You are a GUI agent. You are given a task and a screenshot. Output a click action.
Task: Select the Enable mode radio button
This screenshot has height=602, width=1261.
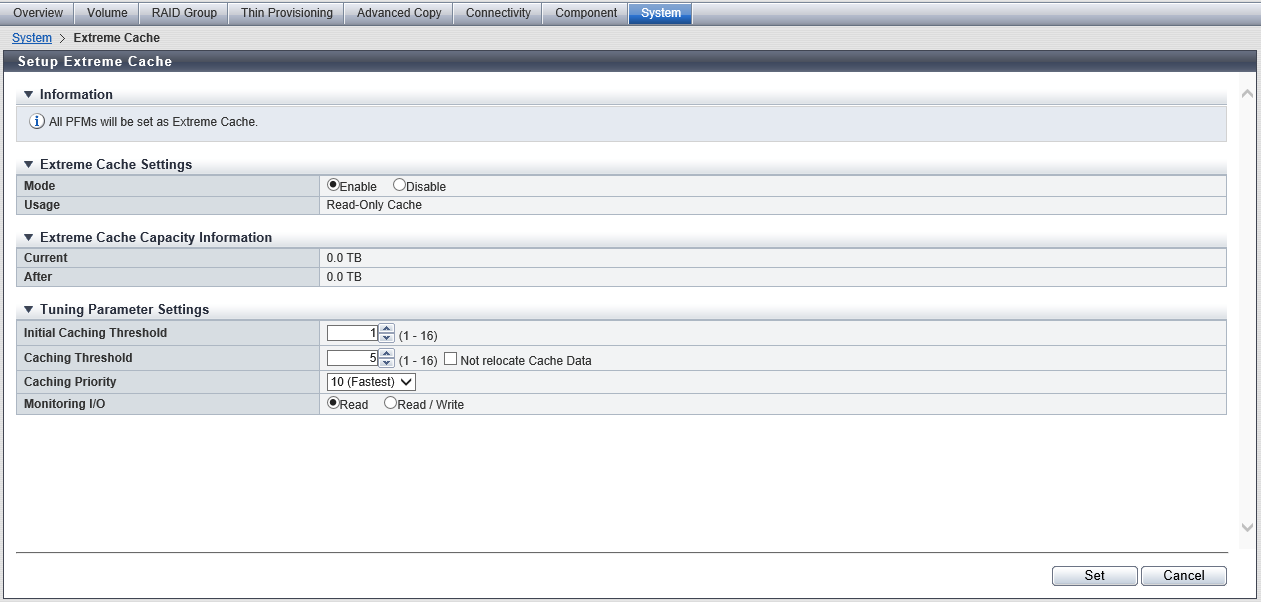(x=333, y=185)
